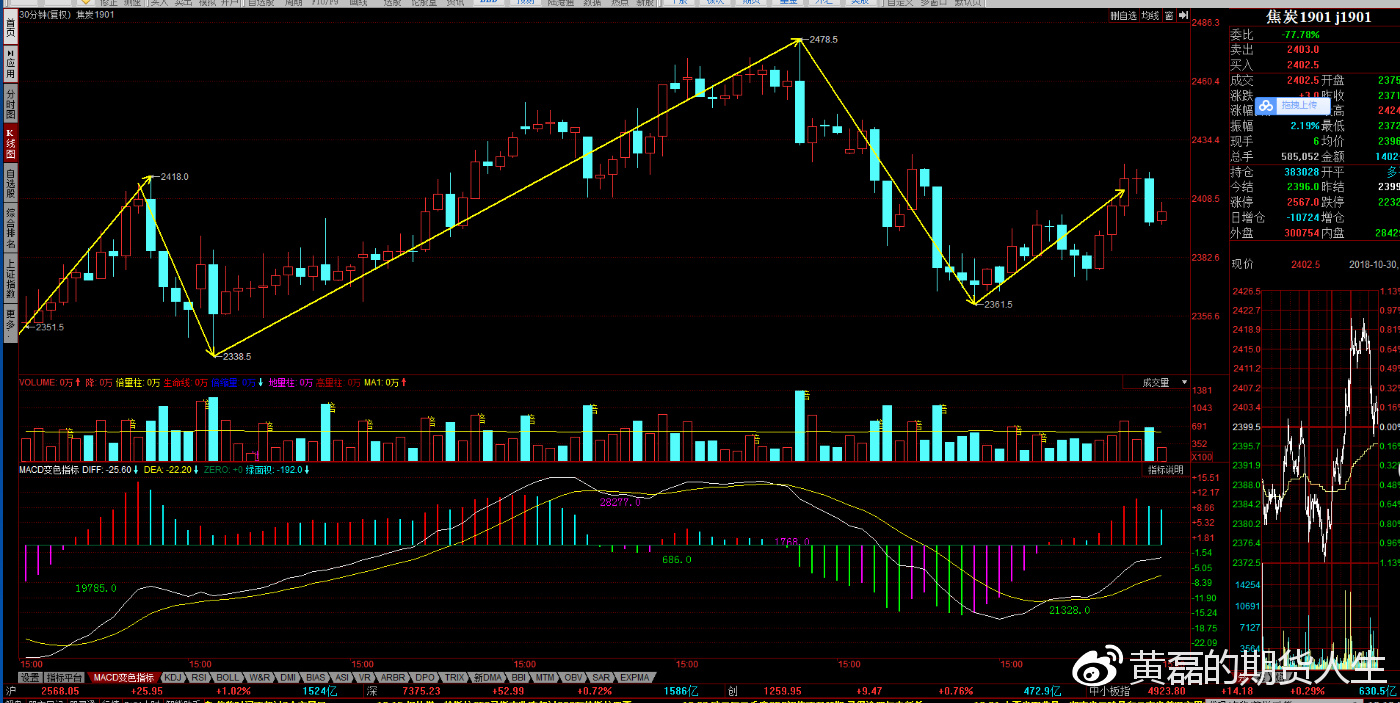Click the 2478.5 high price label
1400x703 pixels.
pyautogui.click(x=824, y=39)
